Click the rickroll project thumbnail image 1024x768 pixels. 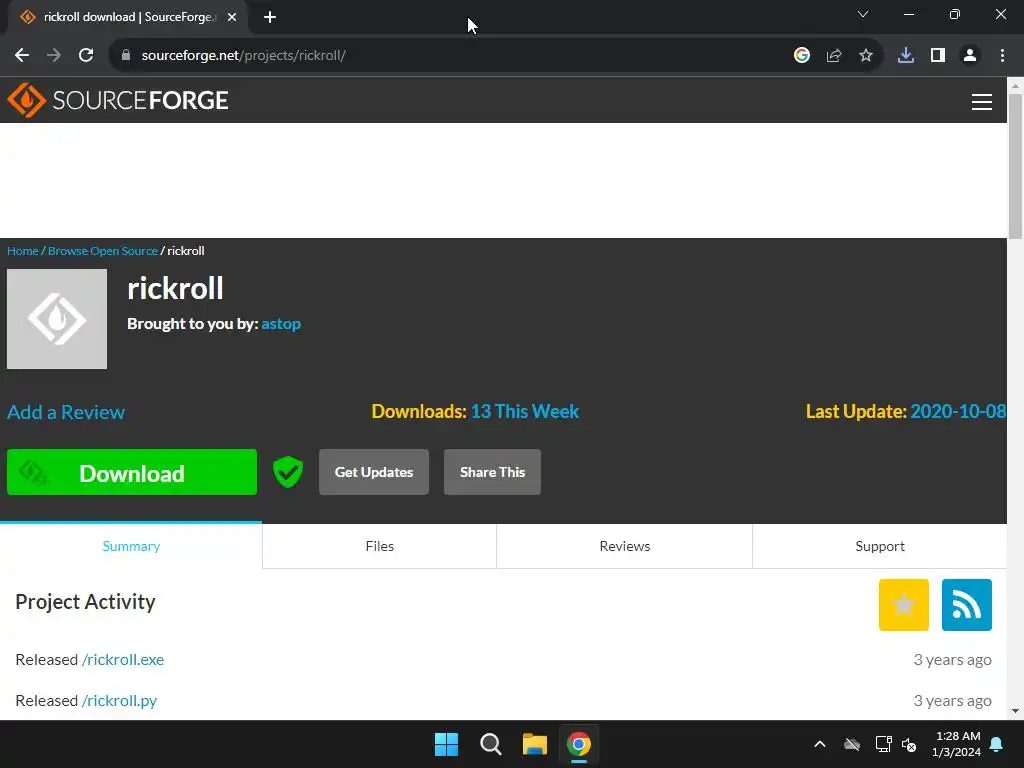click(x=57, y=319)
